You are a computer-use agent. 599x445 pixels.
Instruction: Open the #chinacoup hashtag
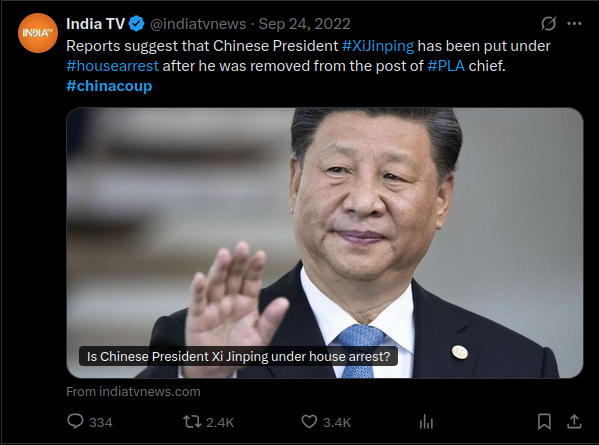109,86
